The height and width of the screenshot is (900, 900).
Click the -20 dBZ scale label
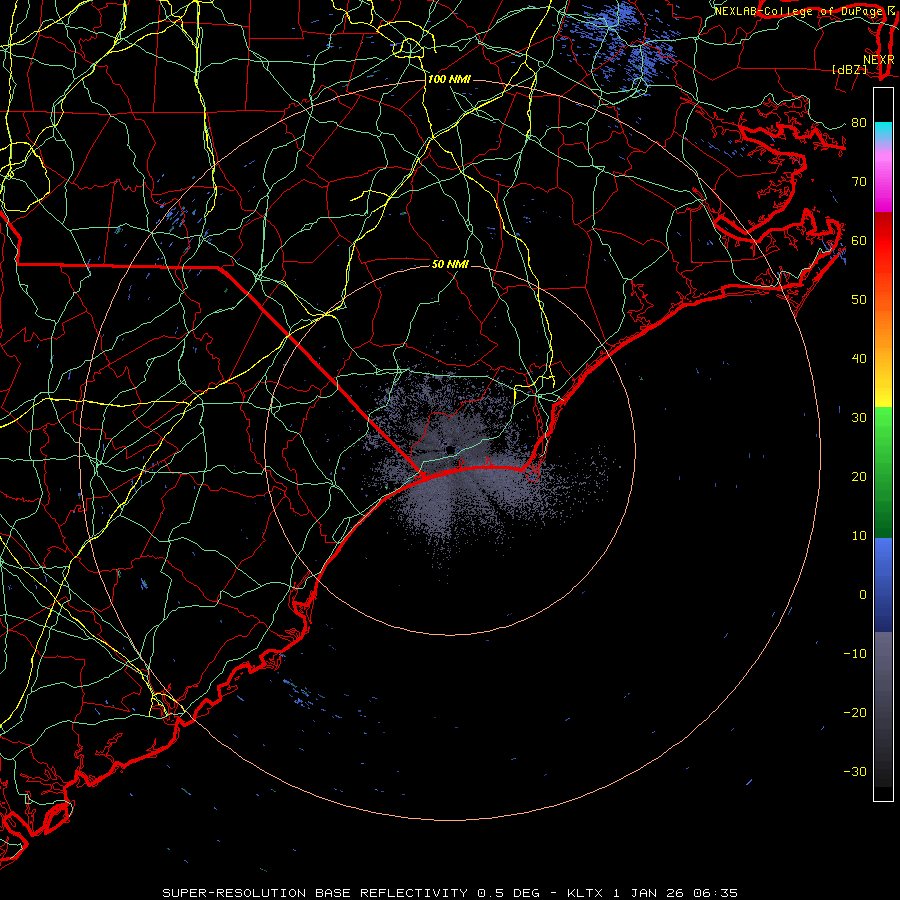click(855, 712)
